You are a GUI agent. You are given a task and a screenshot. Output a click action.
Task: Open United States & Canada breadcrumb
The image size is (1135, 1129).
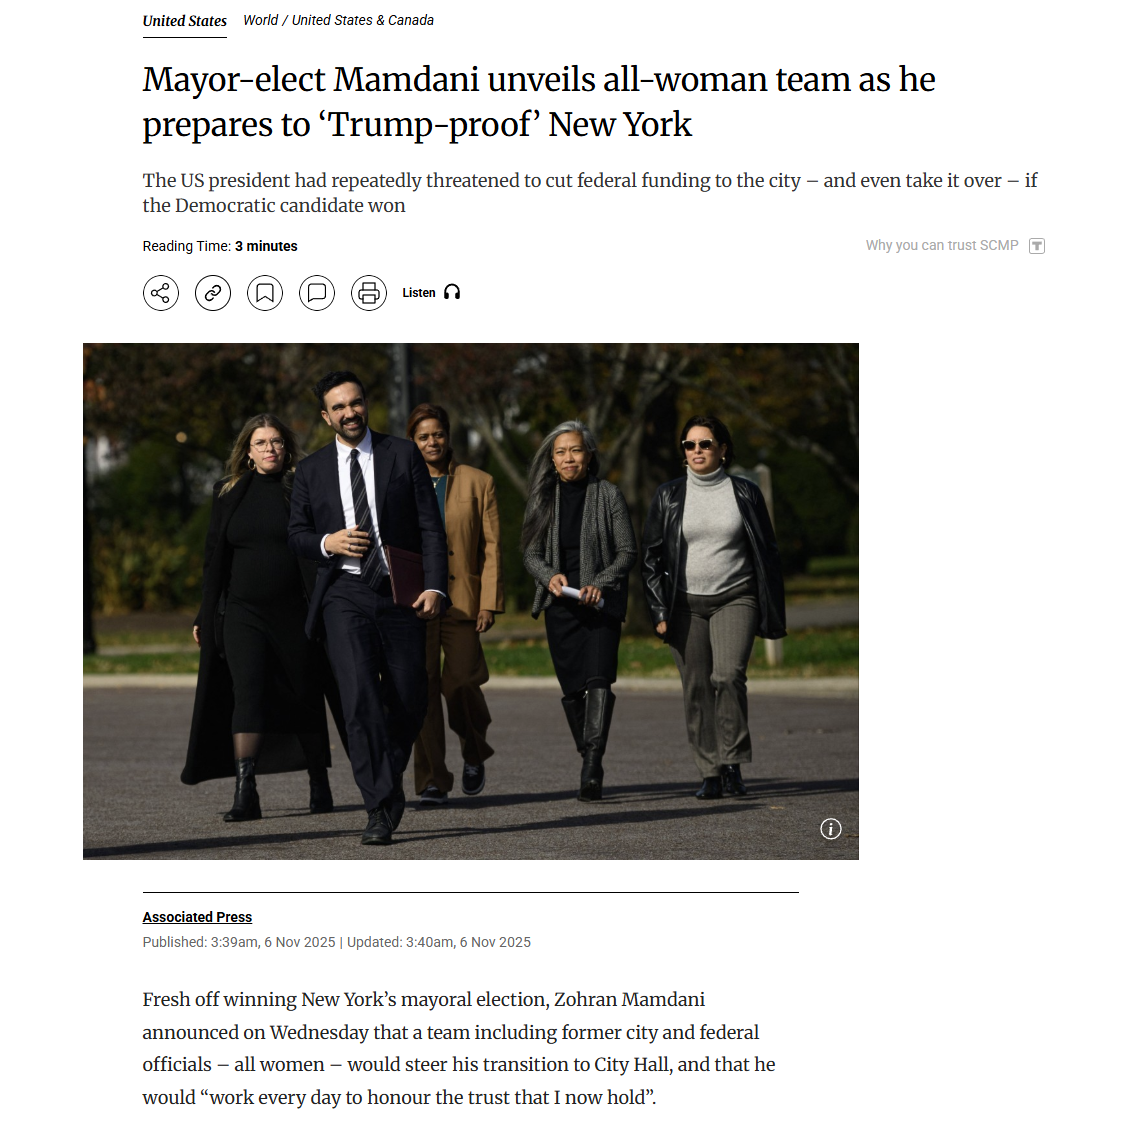363,20
